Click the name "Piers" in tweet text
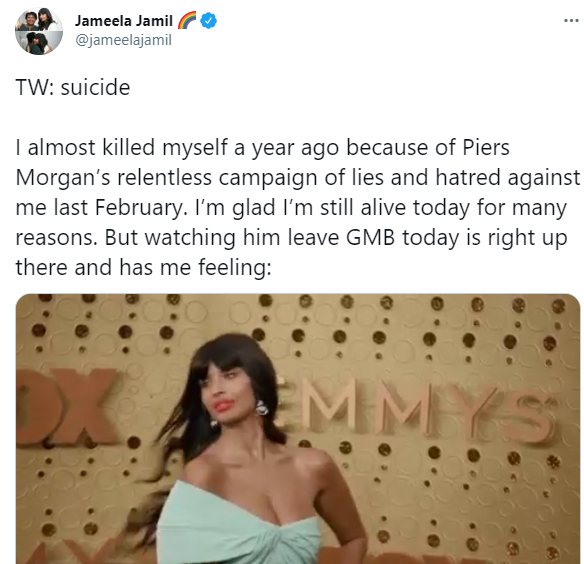The height and width of the screenshot is (564, 584). (486, 147)
